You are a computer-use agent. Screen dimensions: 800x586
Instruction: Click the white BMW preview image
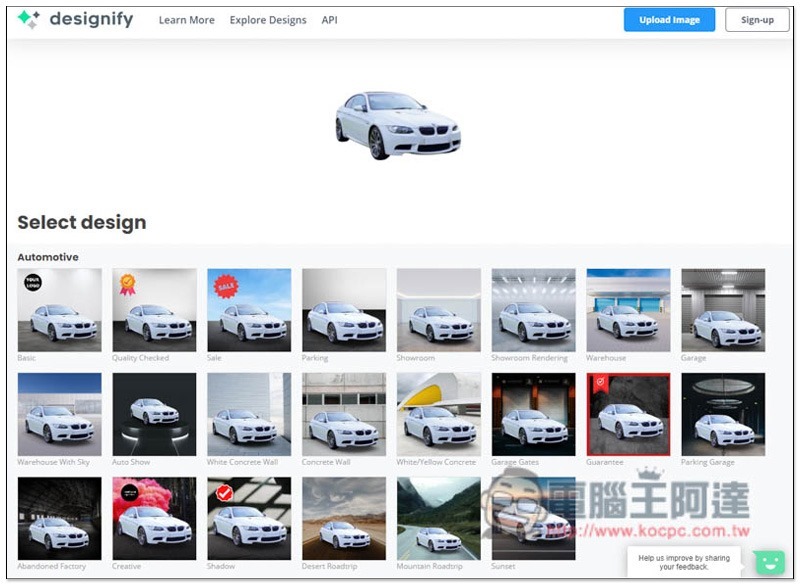coord(398,125)
